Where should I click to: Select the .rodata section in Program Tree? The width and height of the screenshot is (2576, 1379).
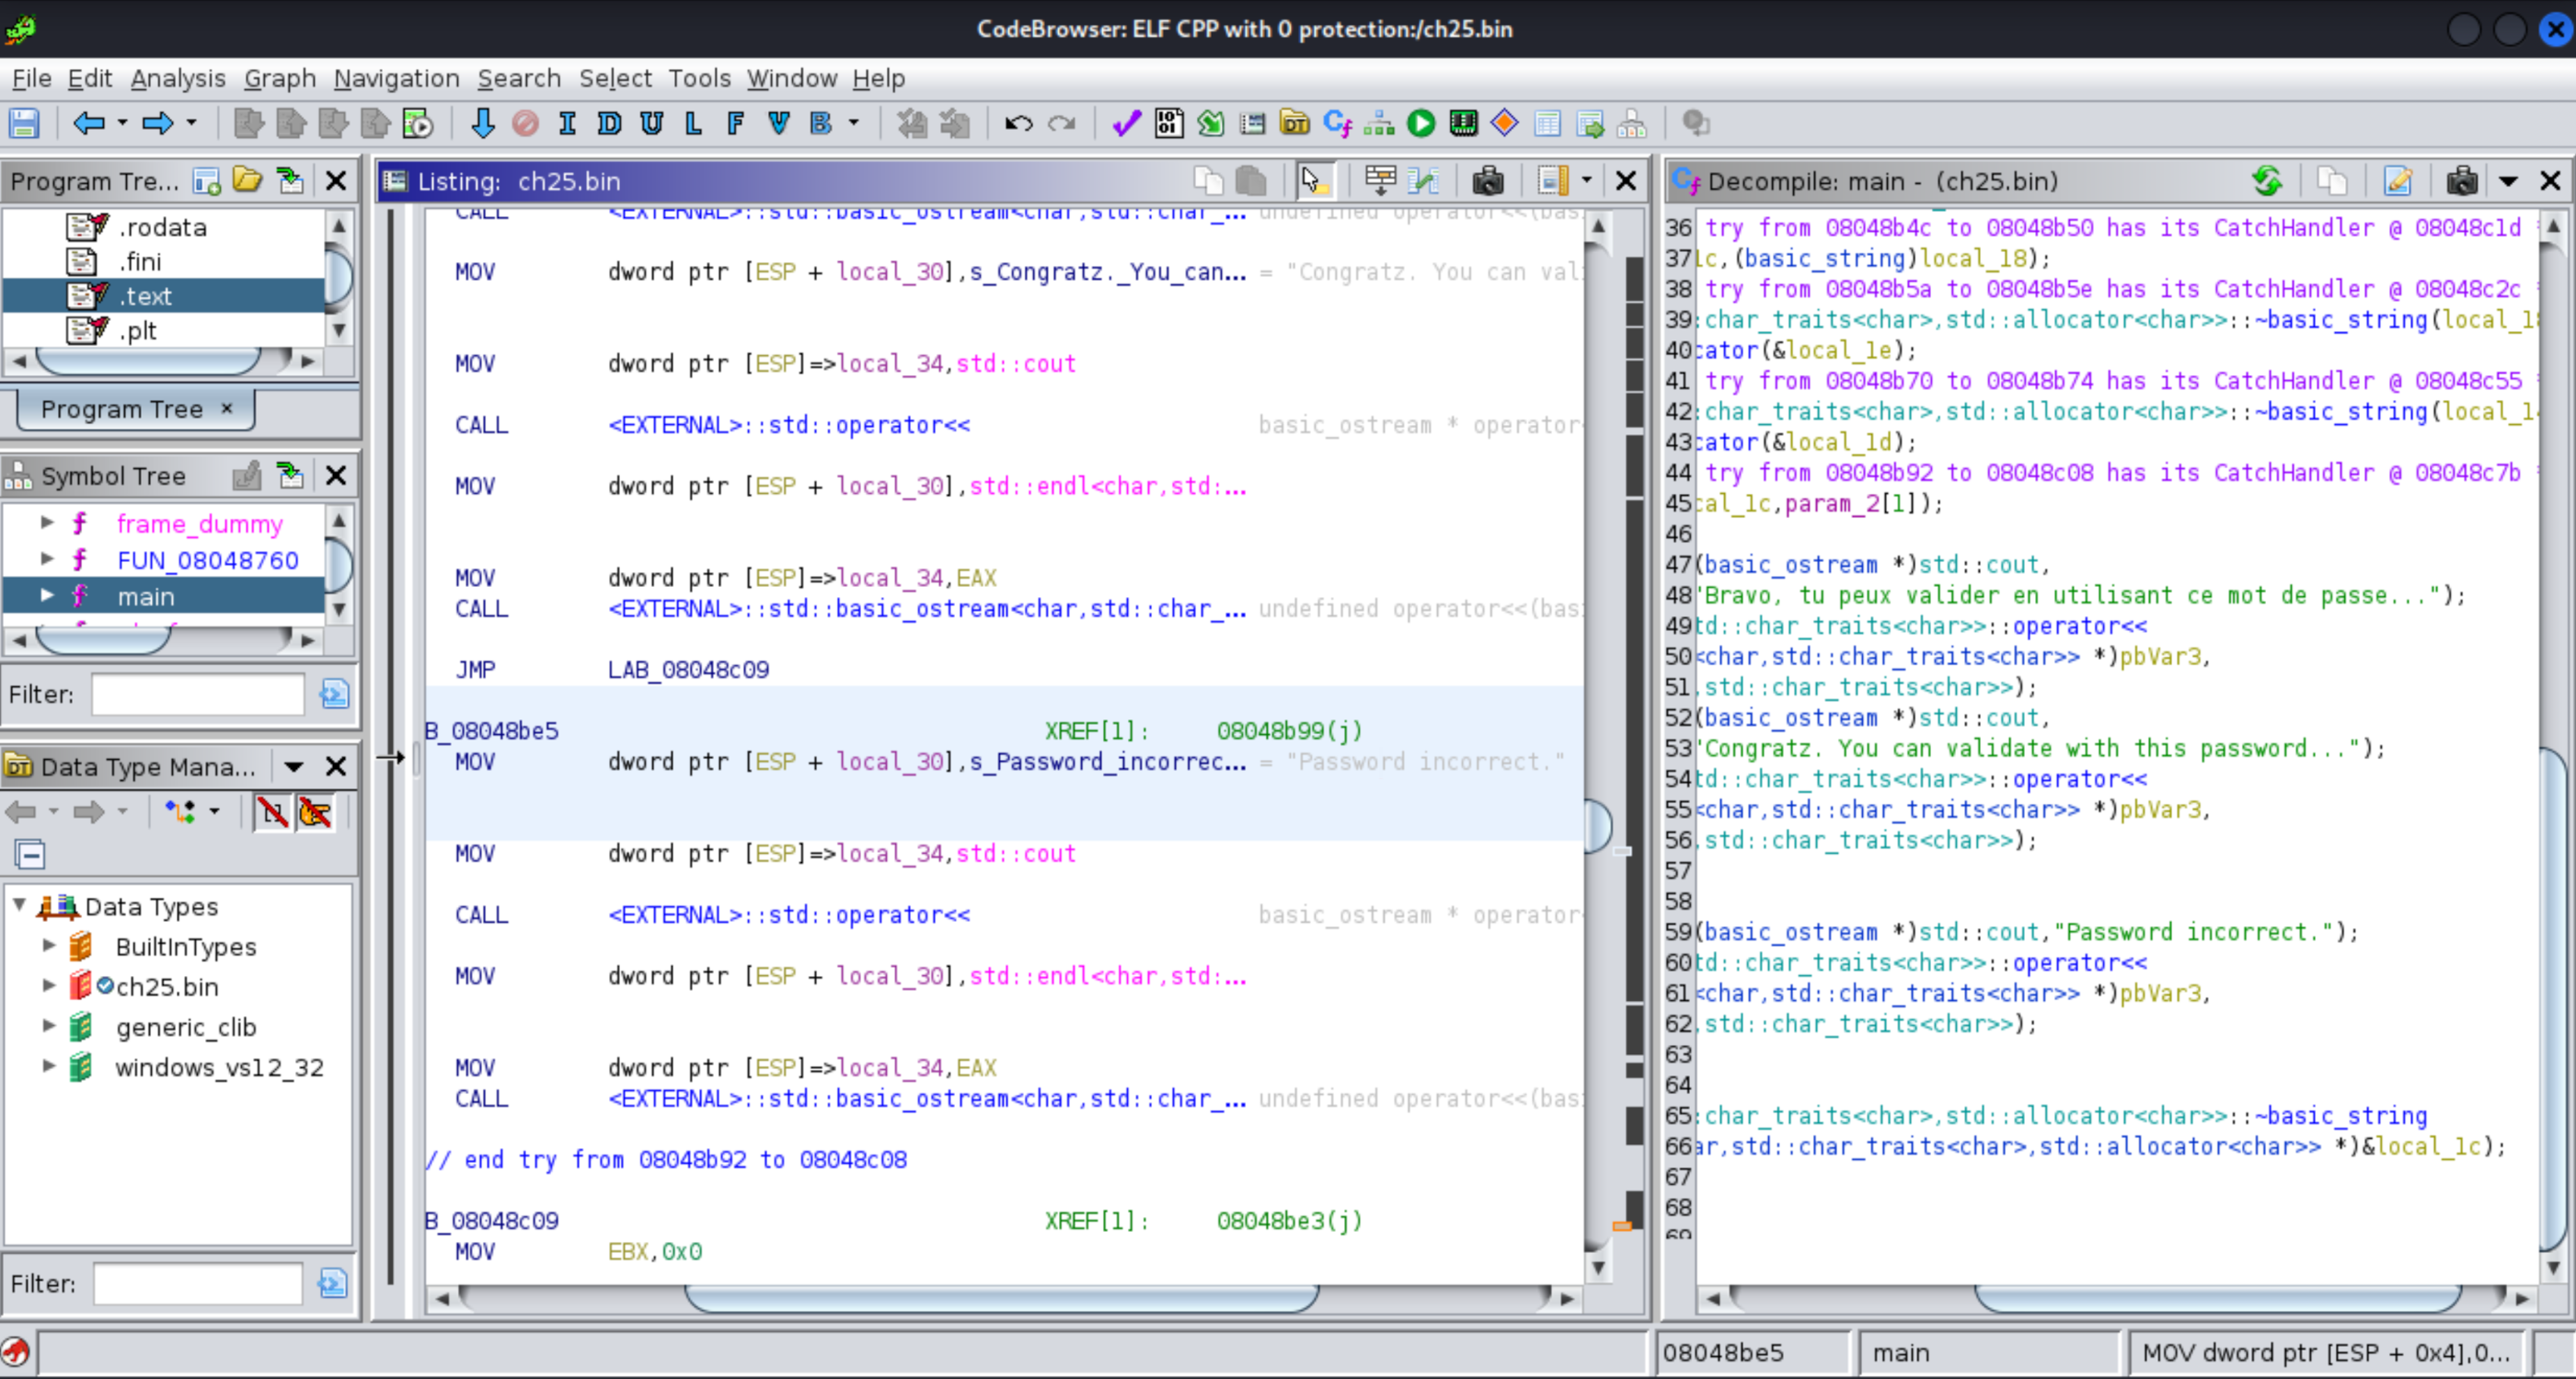163,227
